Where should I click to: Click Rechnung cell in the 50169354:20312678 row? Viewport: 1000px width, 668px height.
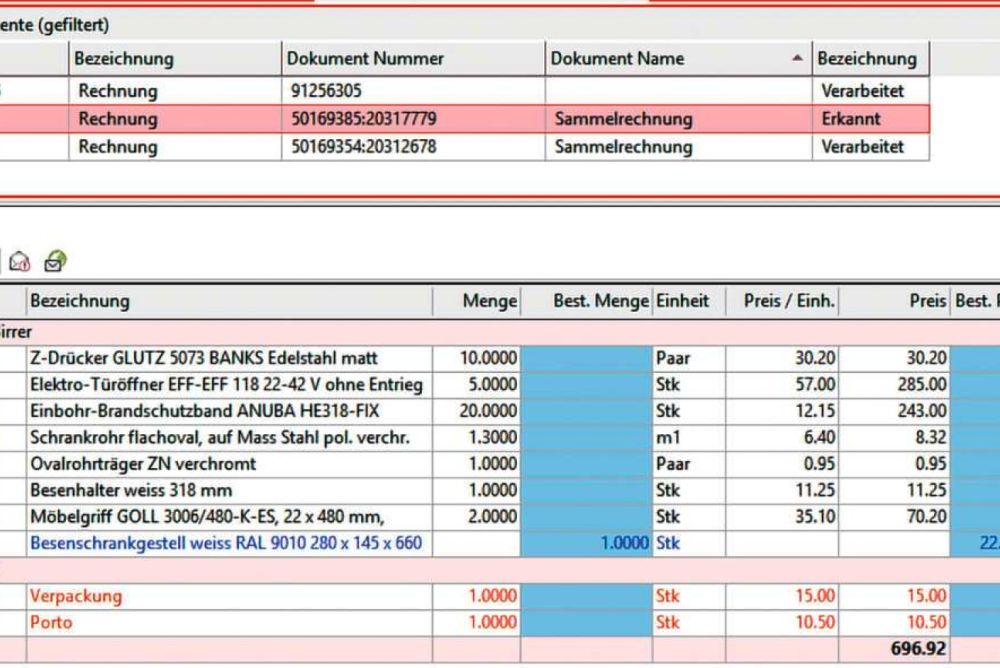pyautogui.click(x=175, y=147)
